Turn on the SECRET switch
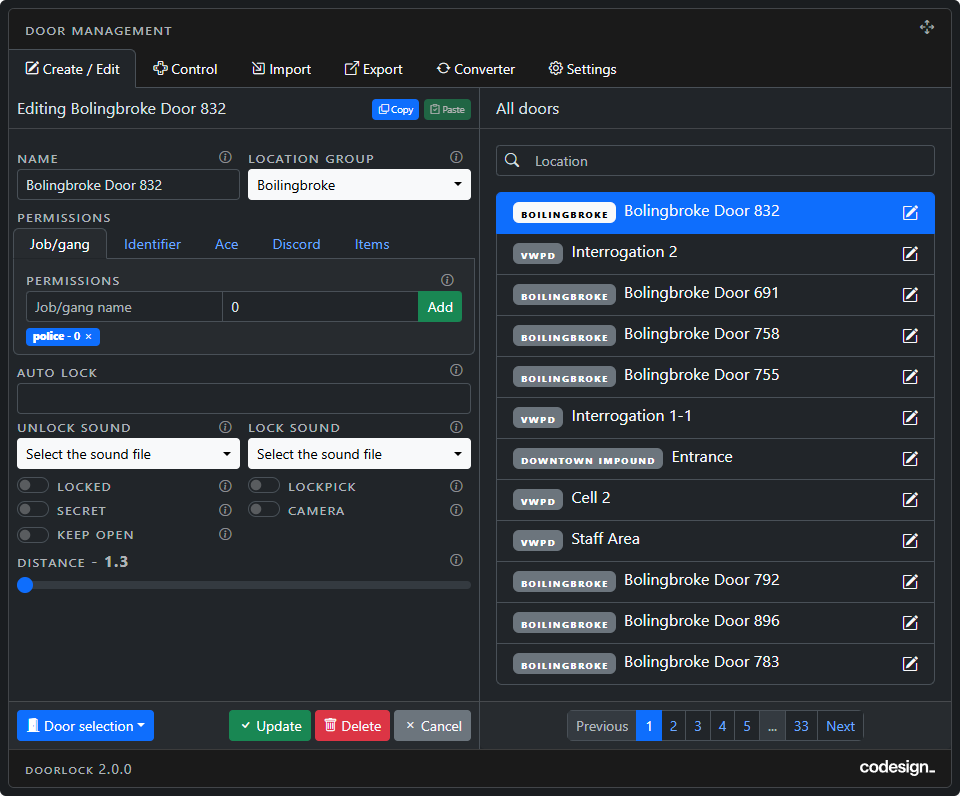The image size is (960, 796). coord(33,510)
